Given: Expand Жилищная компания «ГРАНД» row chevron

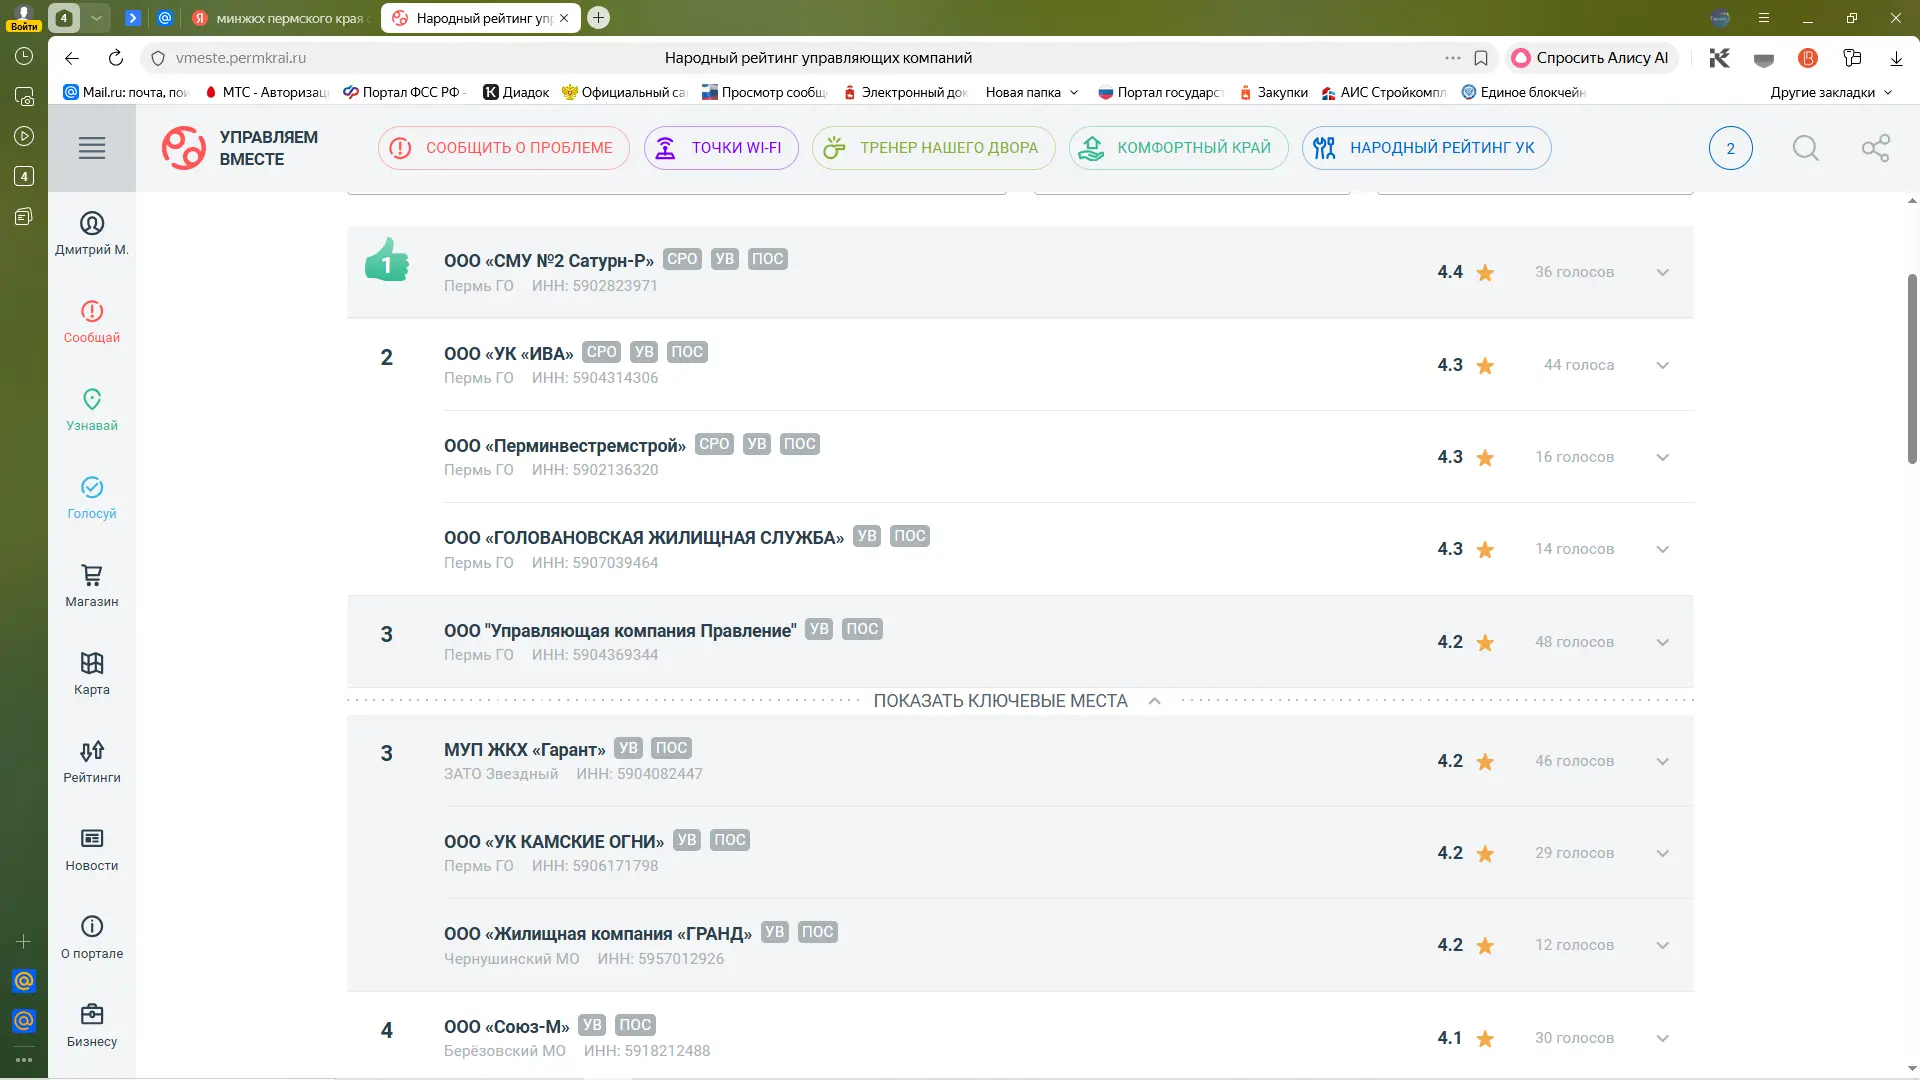Looking at the screenshot, I should point(1662,946).
